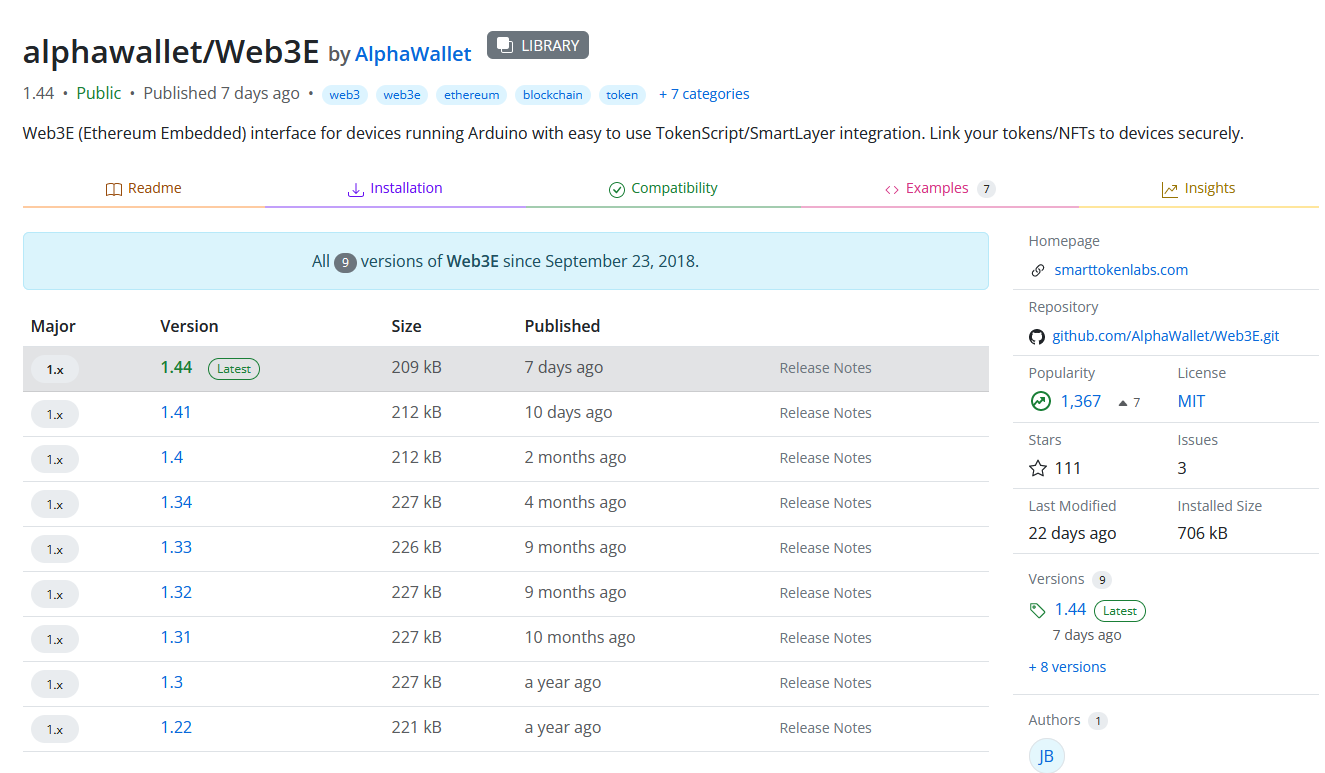The height and width of the screenshot is (773, 1325).
Task: Click popularity count 1,367
Action: click(x=1081, y=401)
